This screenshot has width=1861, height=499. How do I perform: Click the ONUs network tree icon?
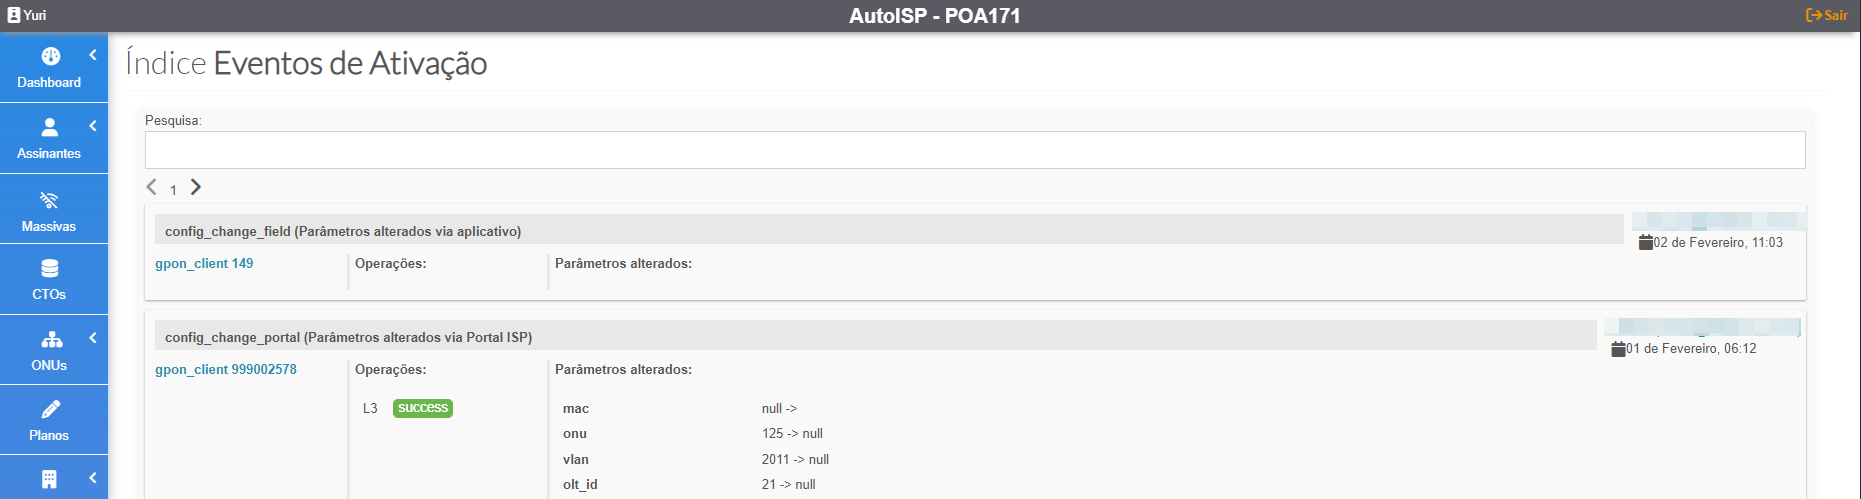click(x=51, y=339)
